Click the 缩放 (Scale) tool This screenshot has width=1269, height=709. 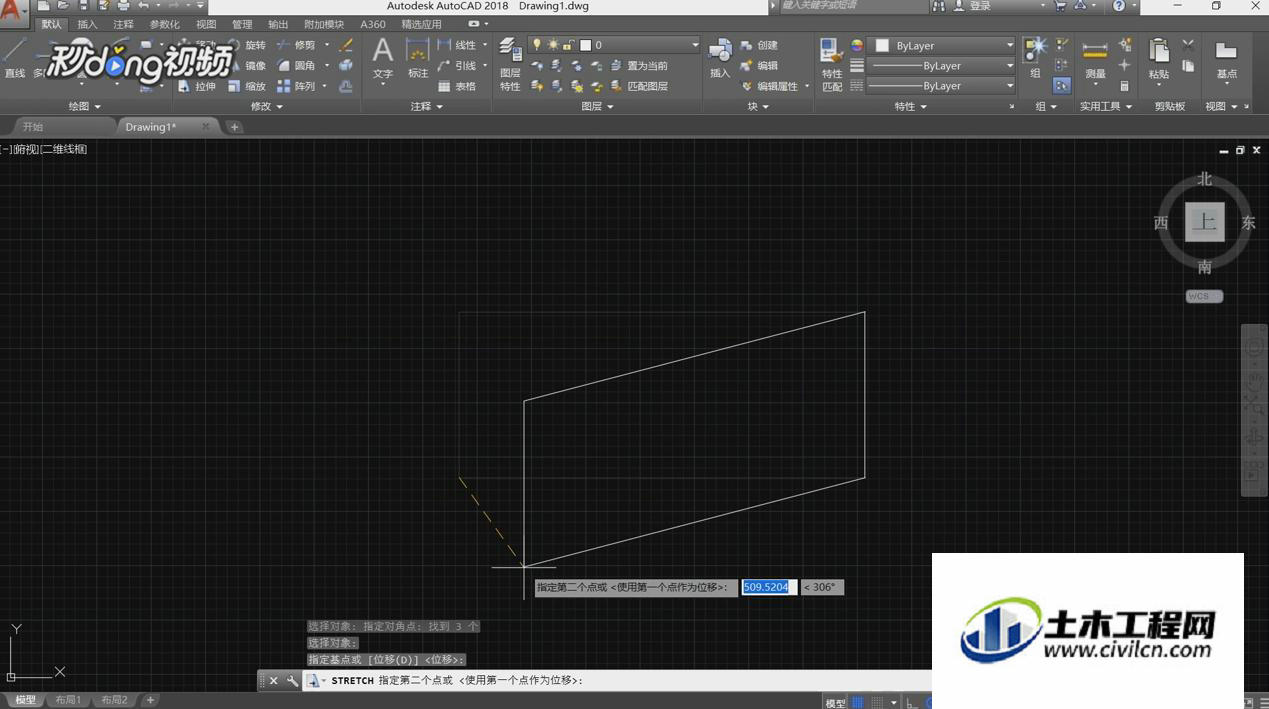coord(247,87)
